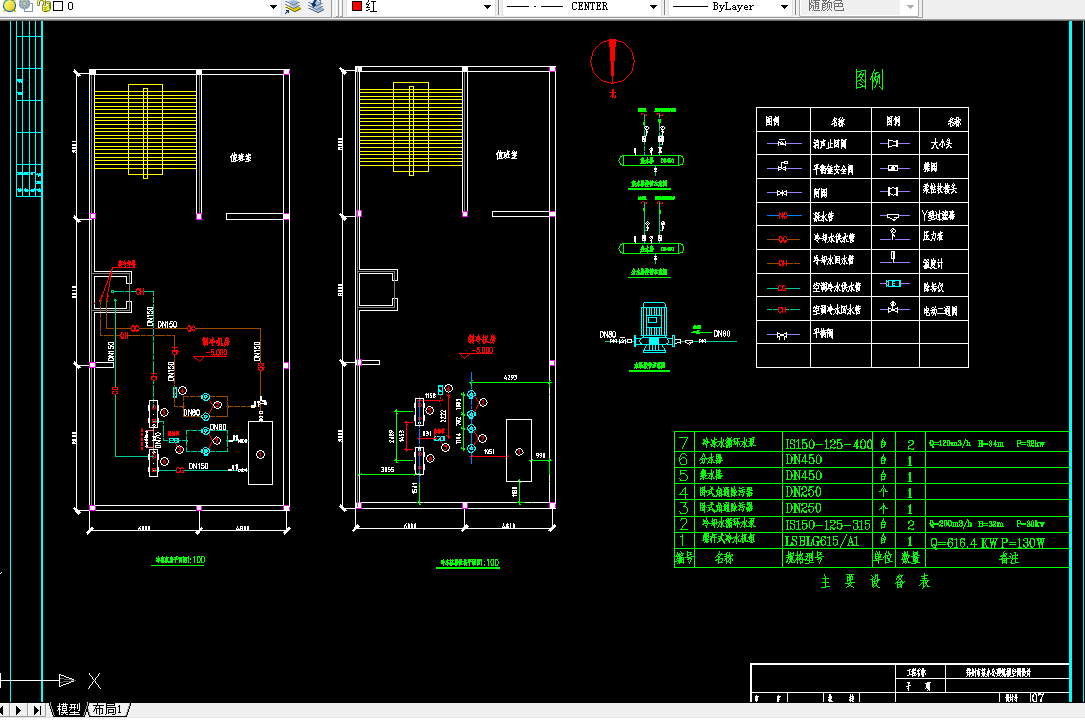Toggle the layer lock padlock icon
1085x720 pixels.
point(44,6)
